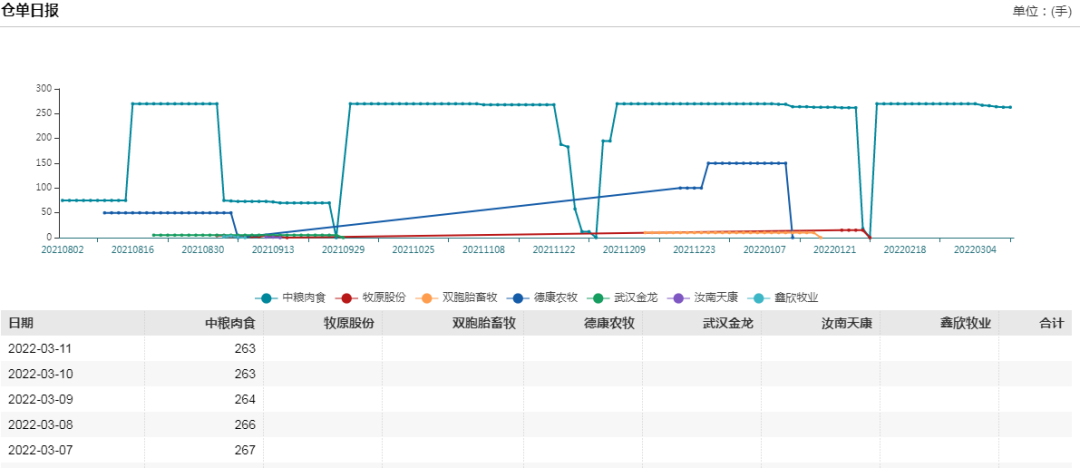
Task: Click x-axis label 20210929
Action: tap(343, 250)
